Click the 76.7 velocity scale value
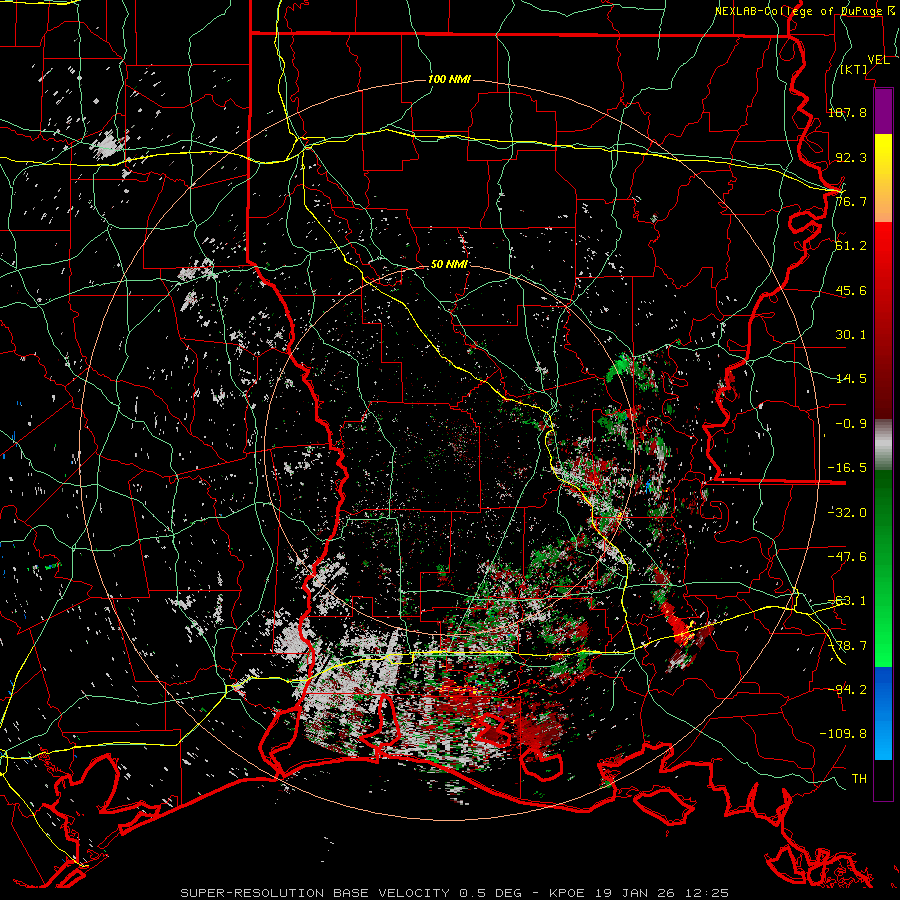This screenshot has width=900, height=900. tap(851, 201)
